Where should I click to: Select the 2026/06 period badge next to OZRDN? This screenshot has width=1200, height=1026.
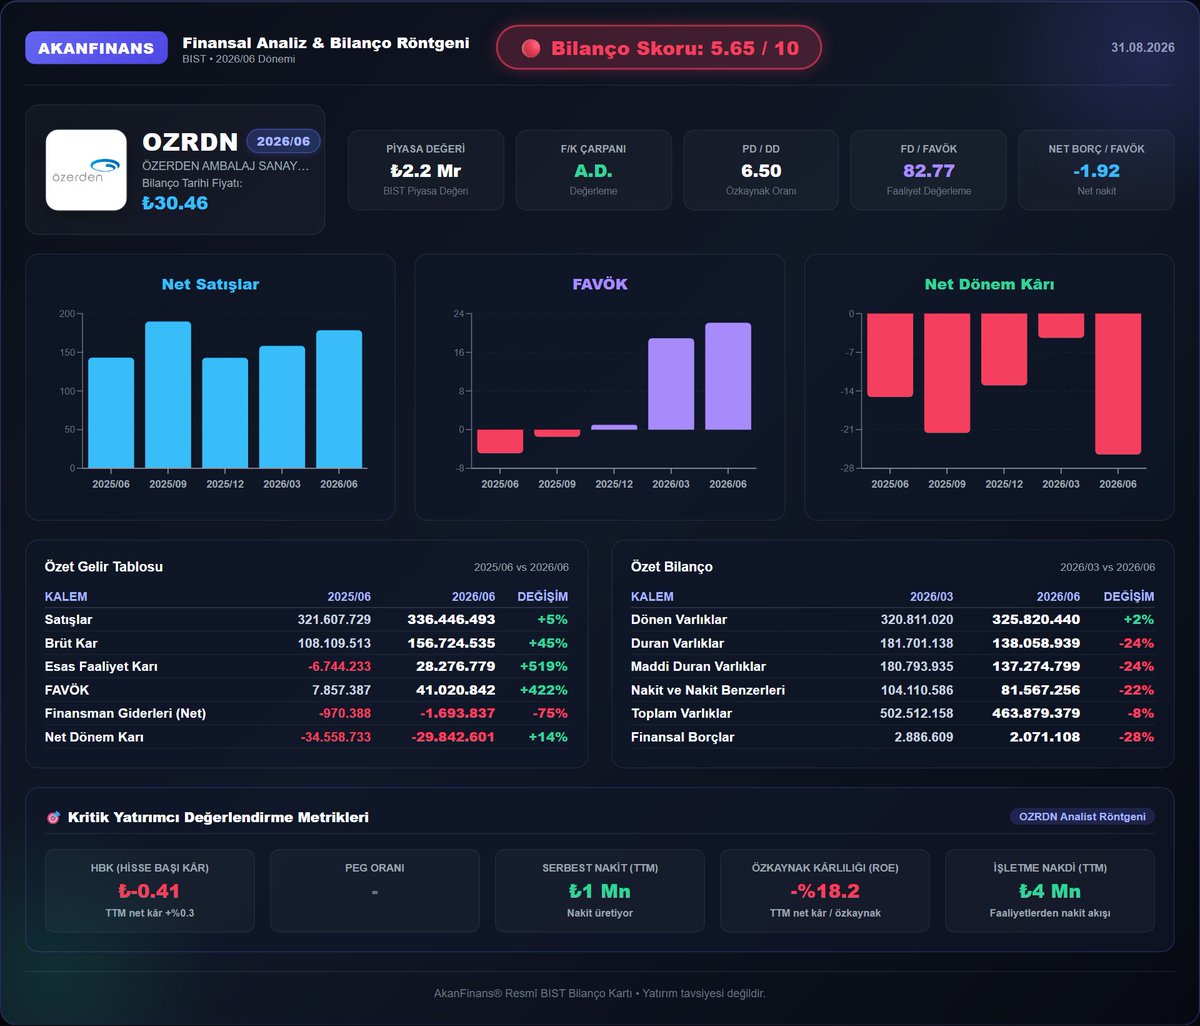(x=283, y=142)
